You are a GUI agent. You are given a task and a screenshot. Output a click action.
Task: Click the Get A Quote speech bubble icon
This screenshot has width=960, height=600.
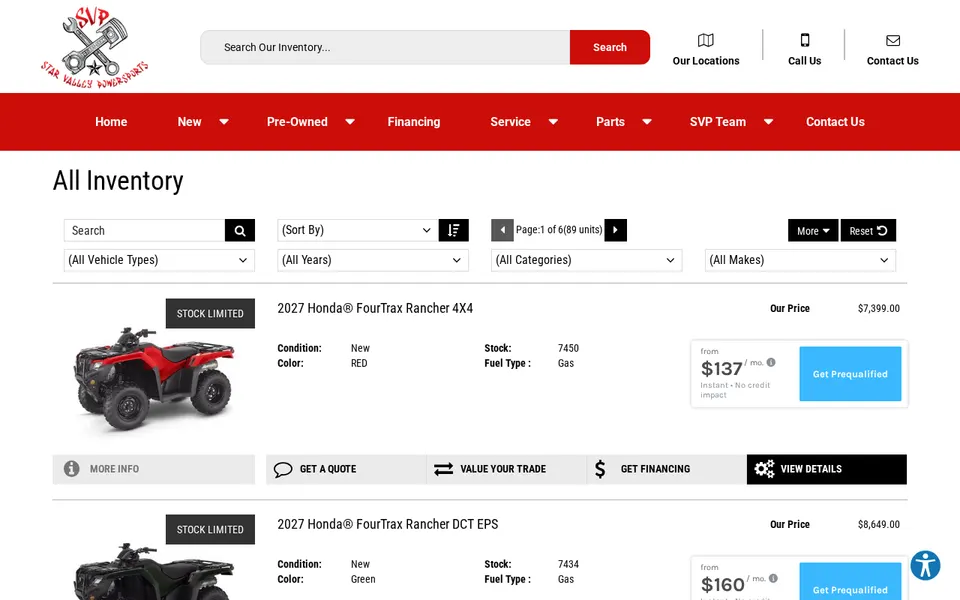pyautogui.click(x=283, y=470)
